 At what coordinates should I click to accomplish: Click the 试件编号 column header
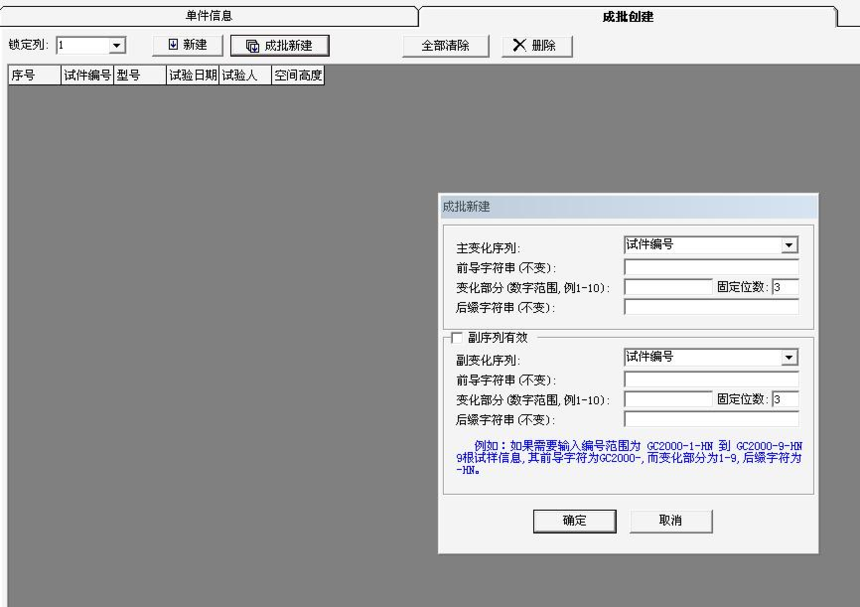click(x=87, y=75)
